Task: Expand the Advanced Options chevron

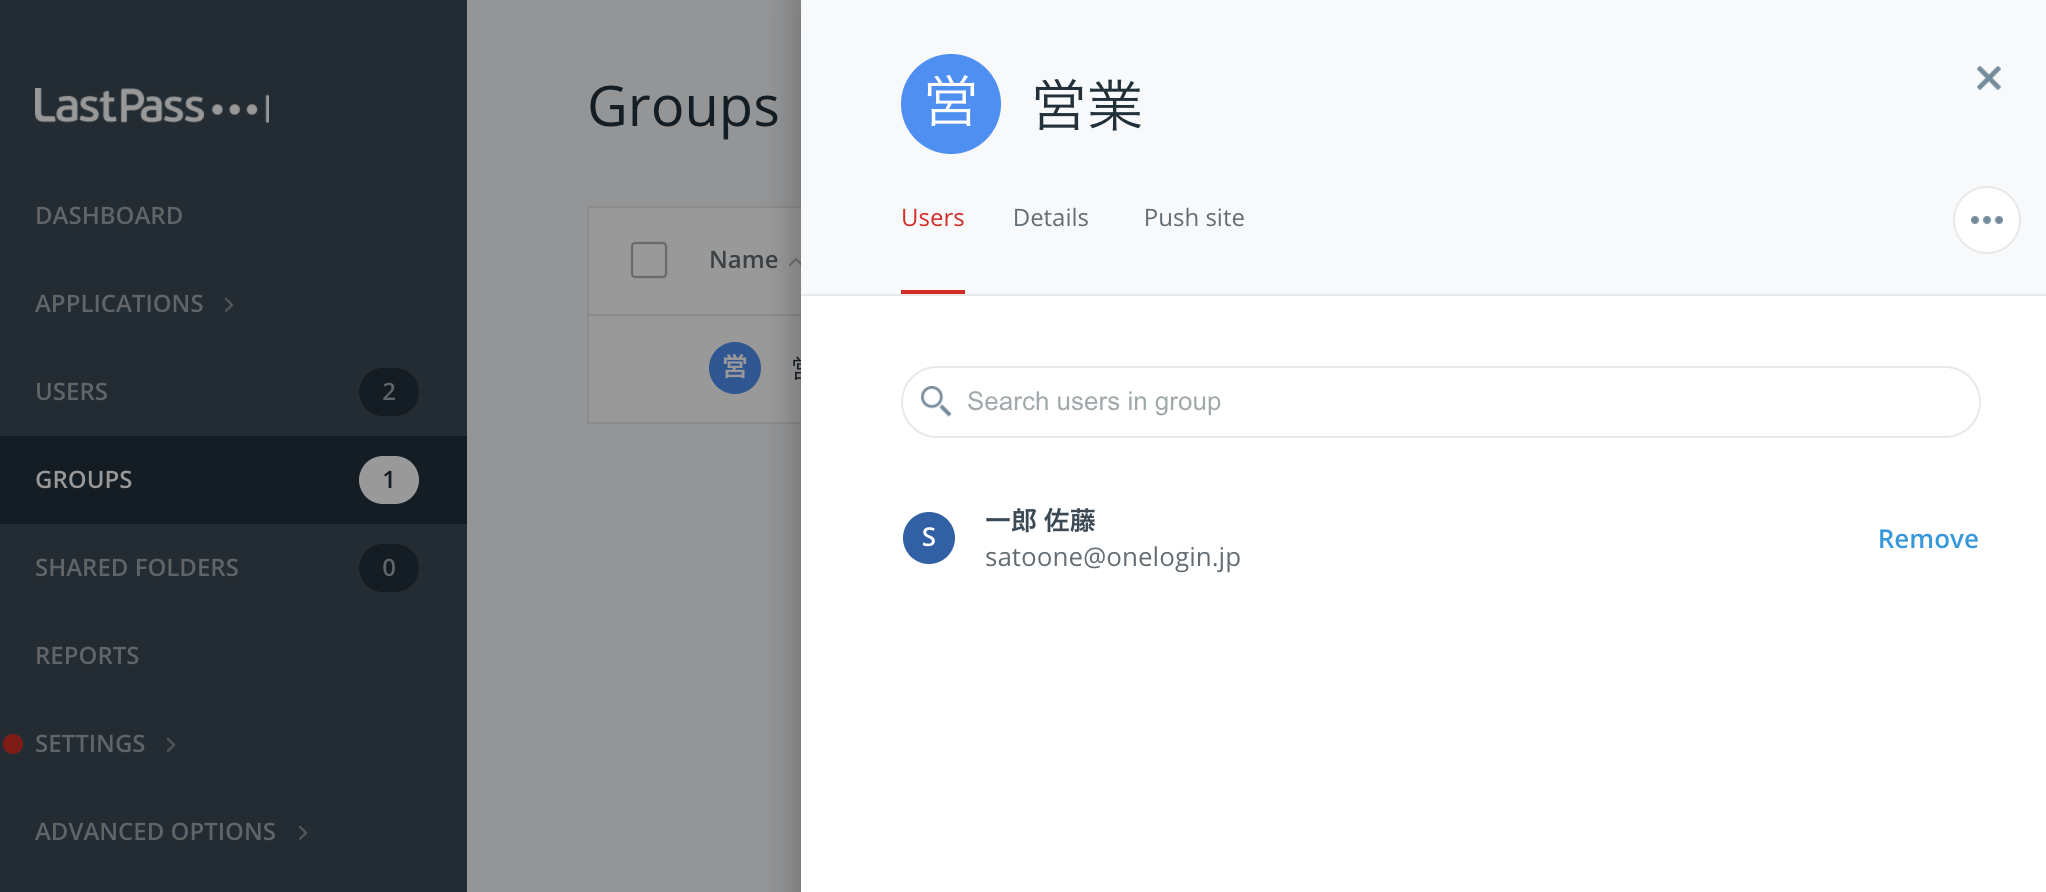Action: point(303,832)
